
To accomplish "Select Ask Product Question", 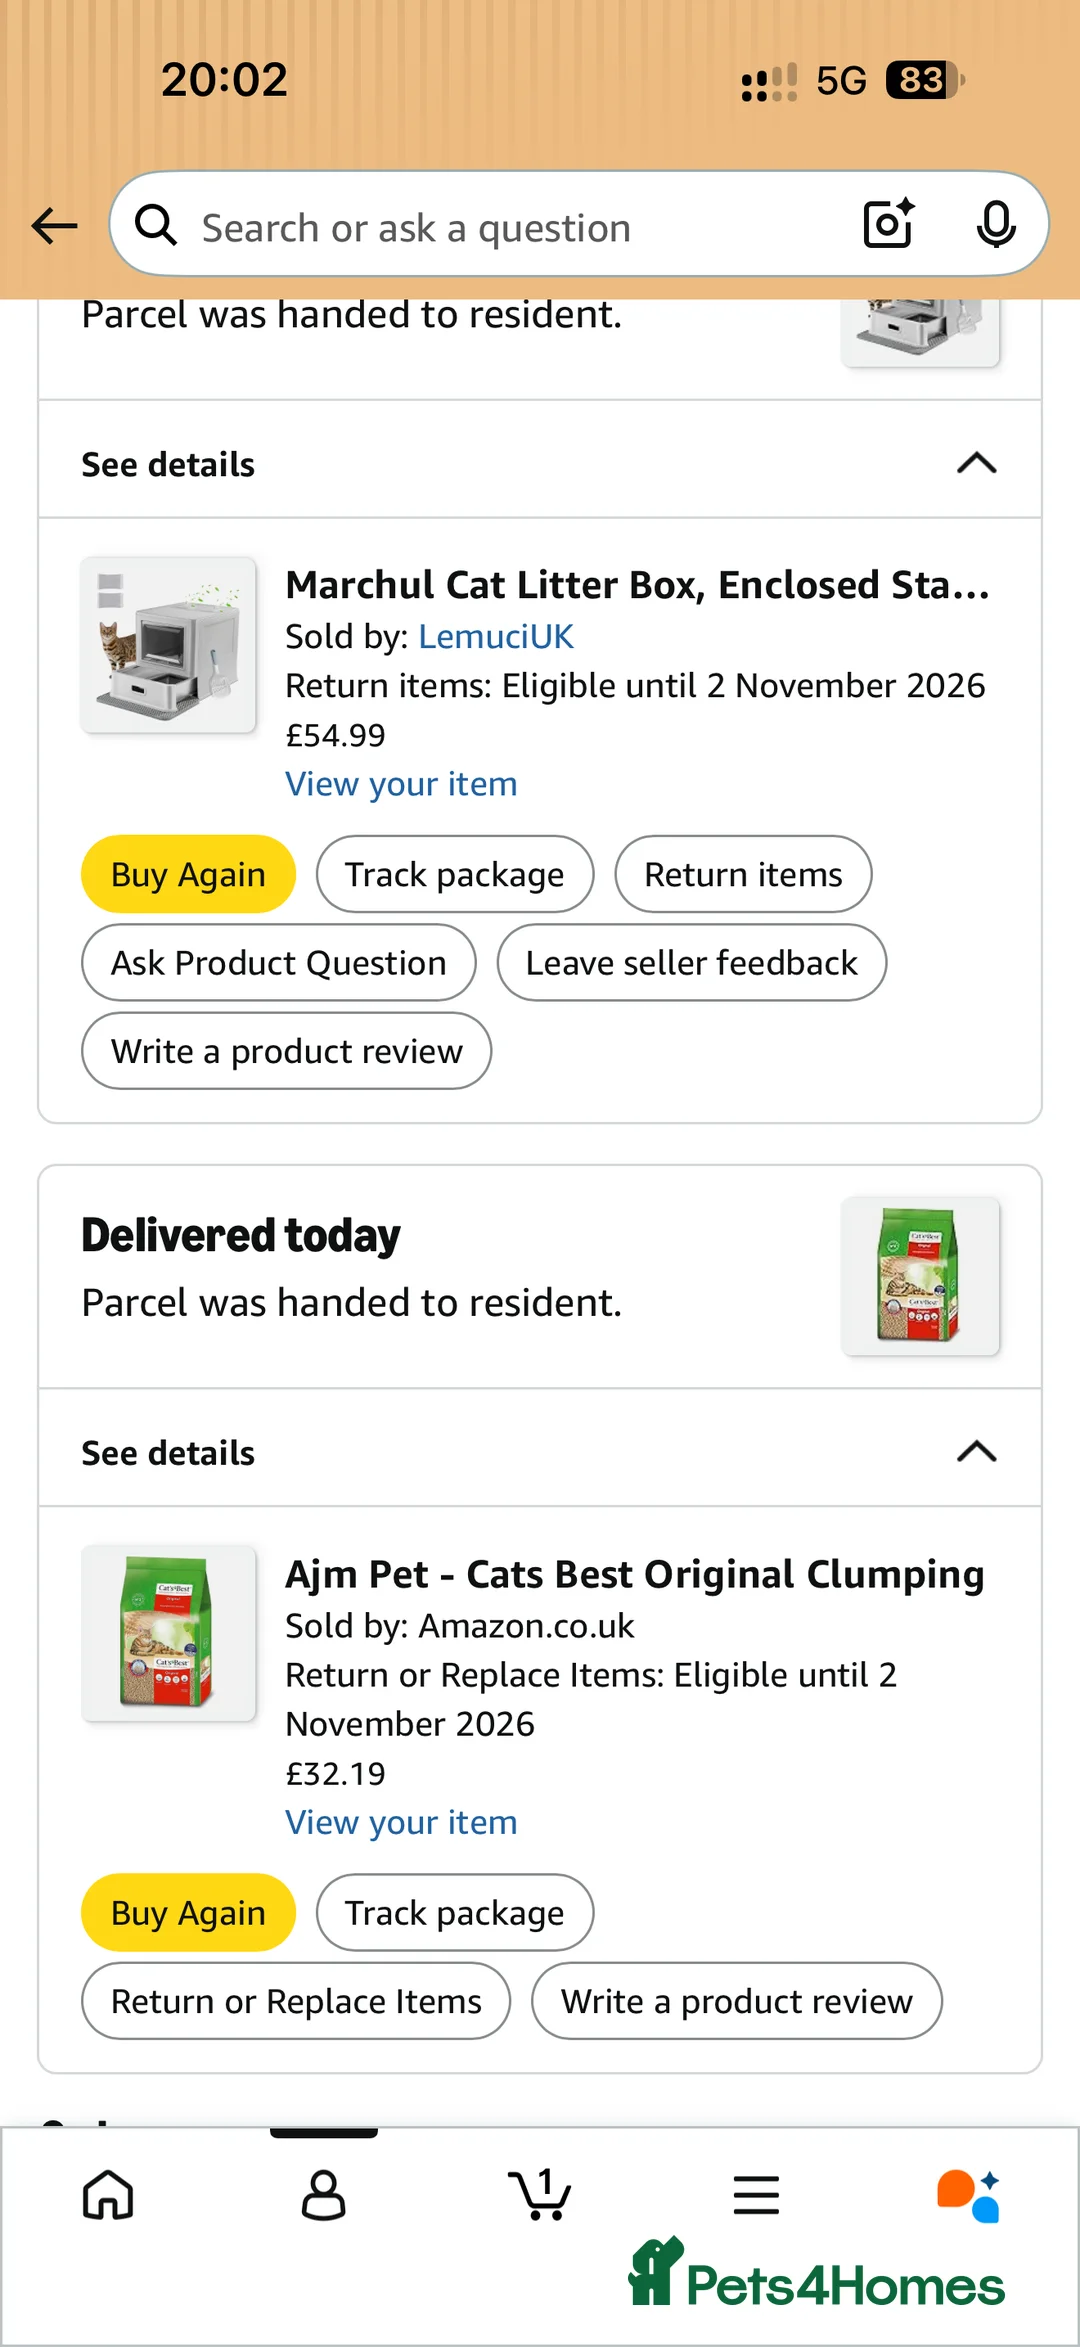I will [279, 962].
